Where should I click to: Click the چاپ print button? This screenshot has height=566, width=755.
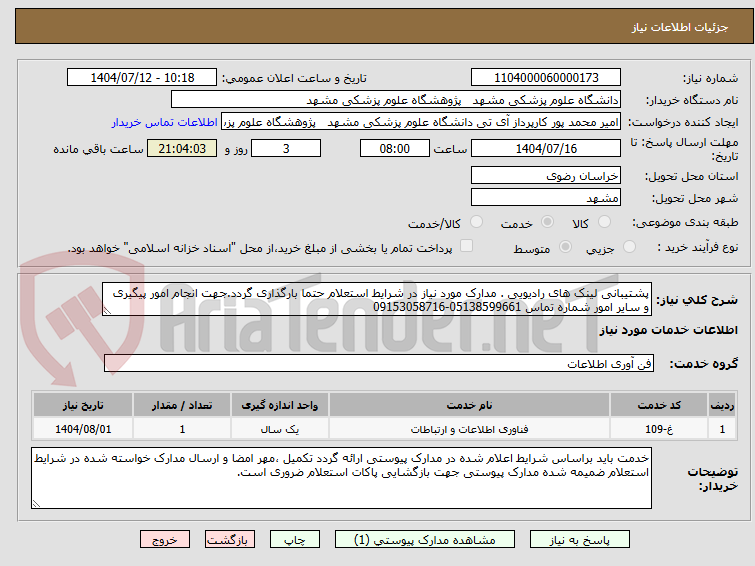295,540
